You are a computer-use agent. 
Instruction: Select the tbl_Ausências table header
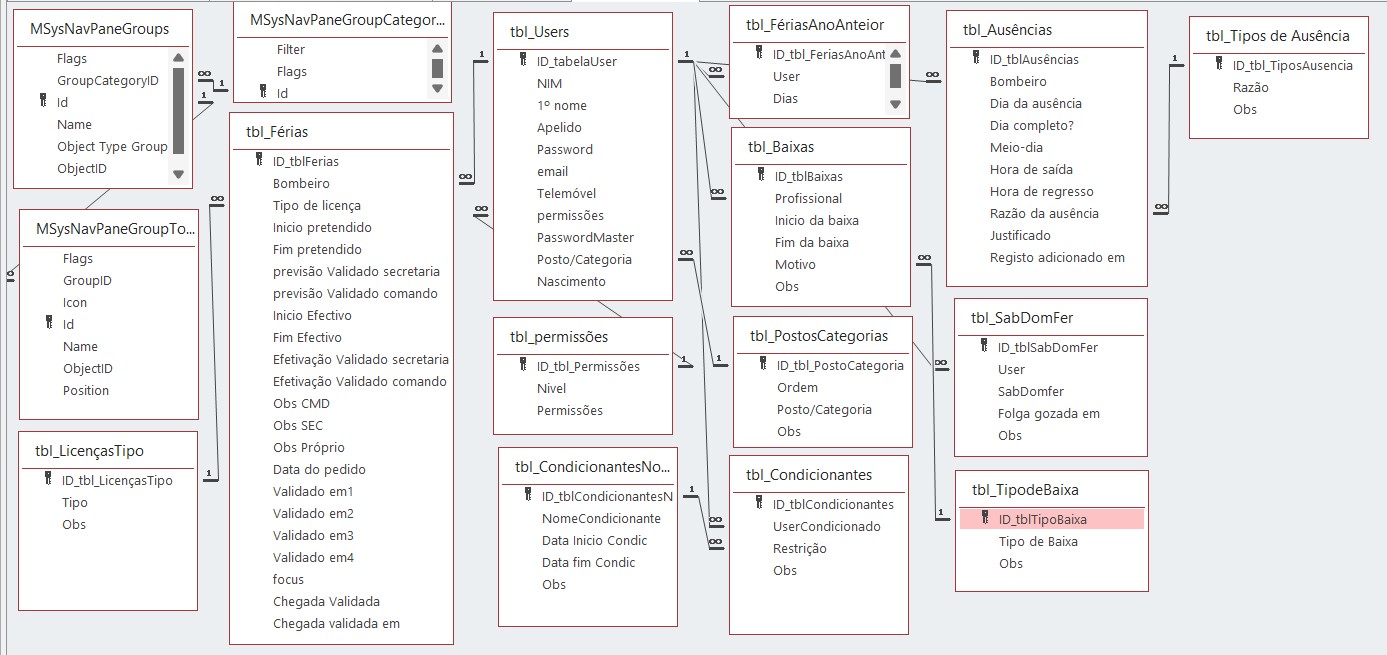coord(1007,30)
